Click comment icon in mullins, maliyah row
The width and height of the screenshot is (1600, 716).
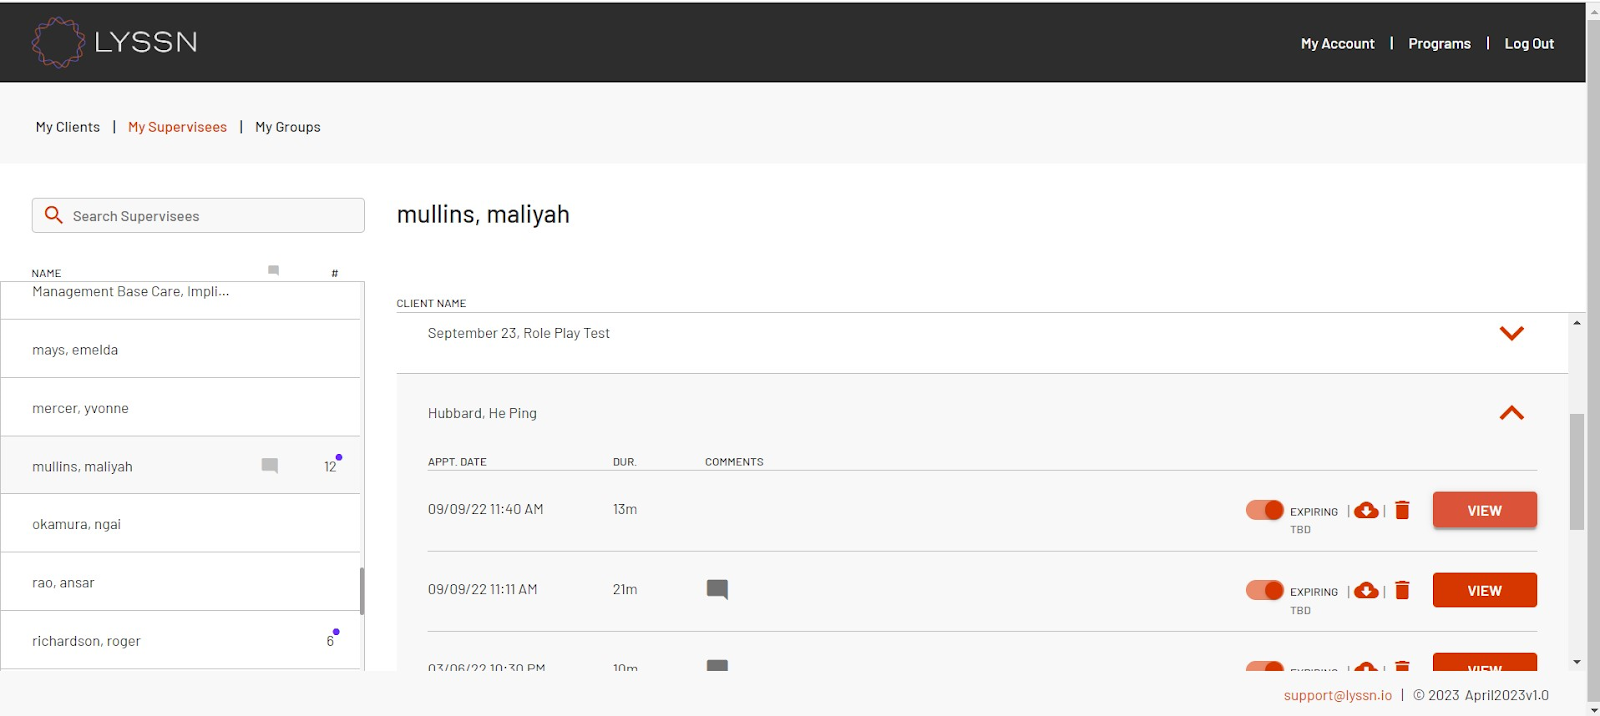pyautogui.click(x=270, y=465)
